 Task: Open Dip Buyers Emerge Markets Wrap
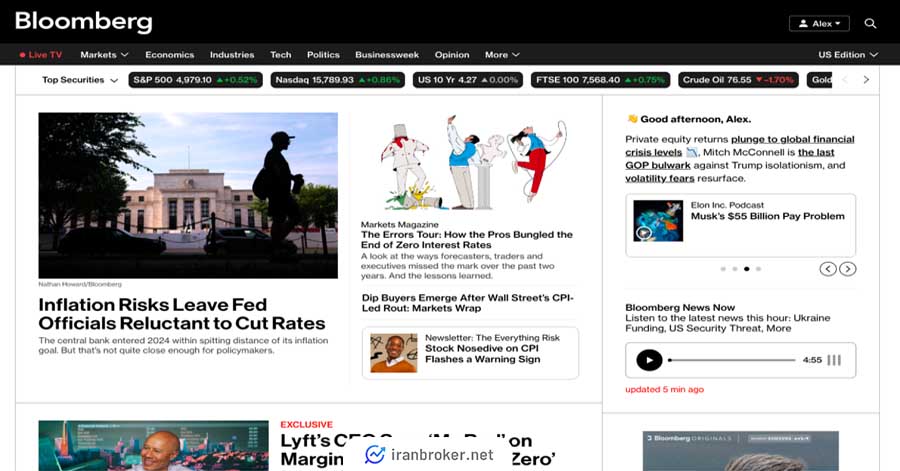[468, 303]
